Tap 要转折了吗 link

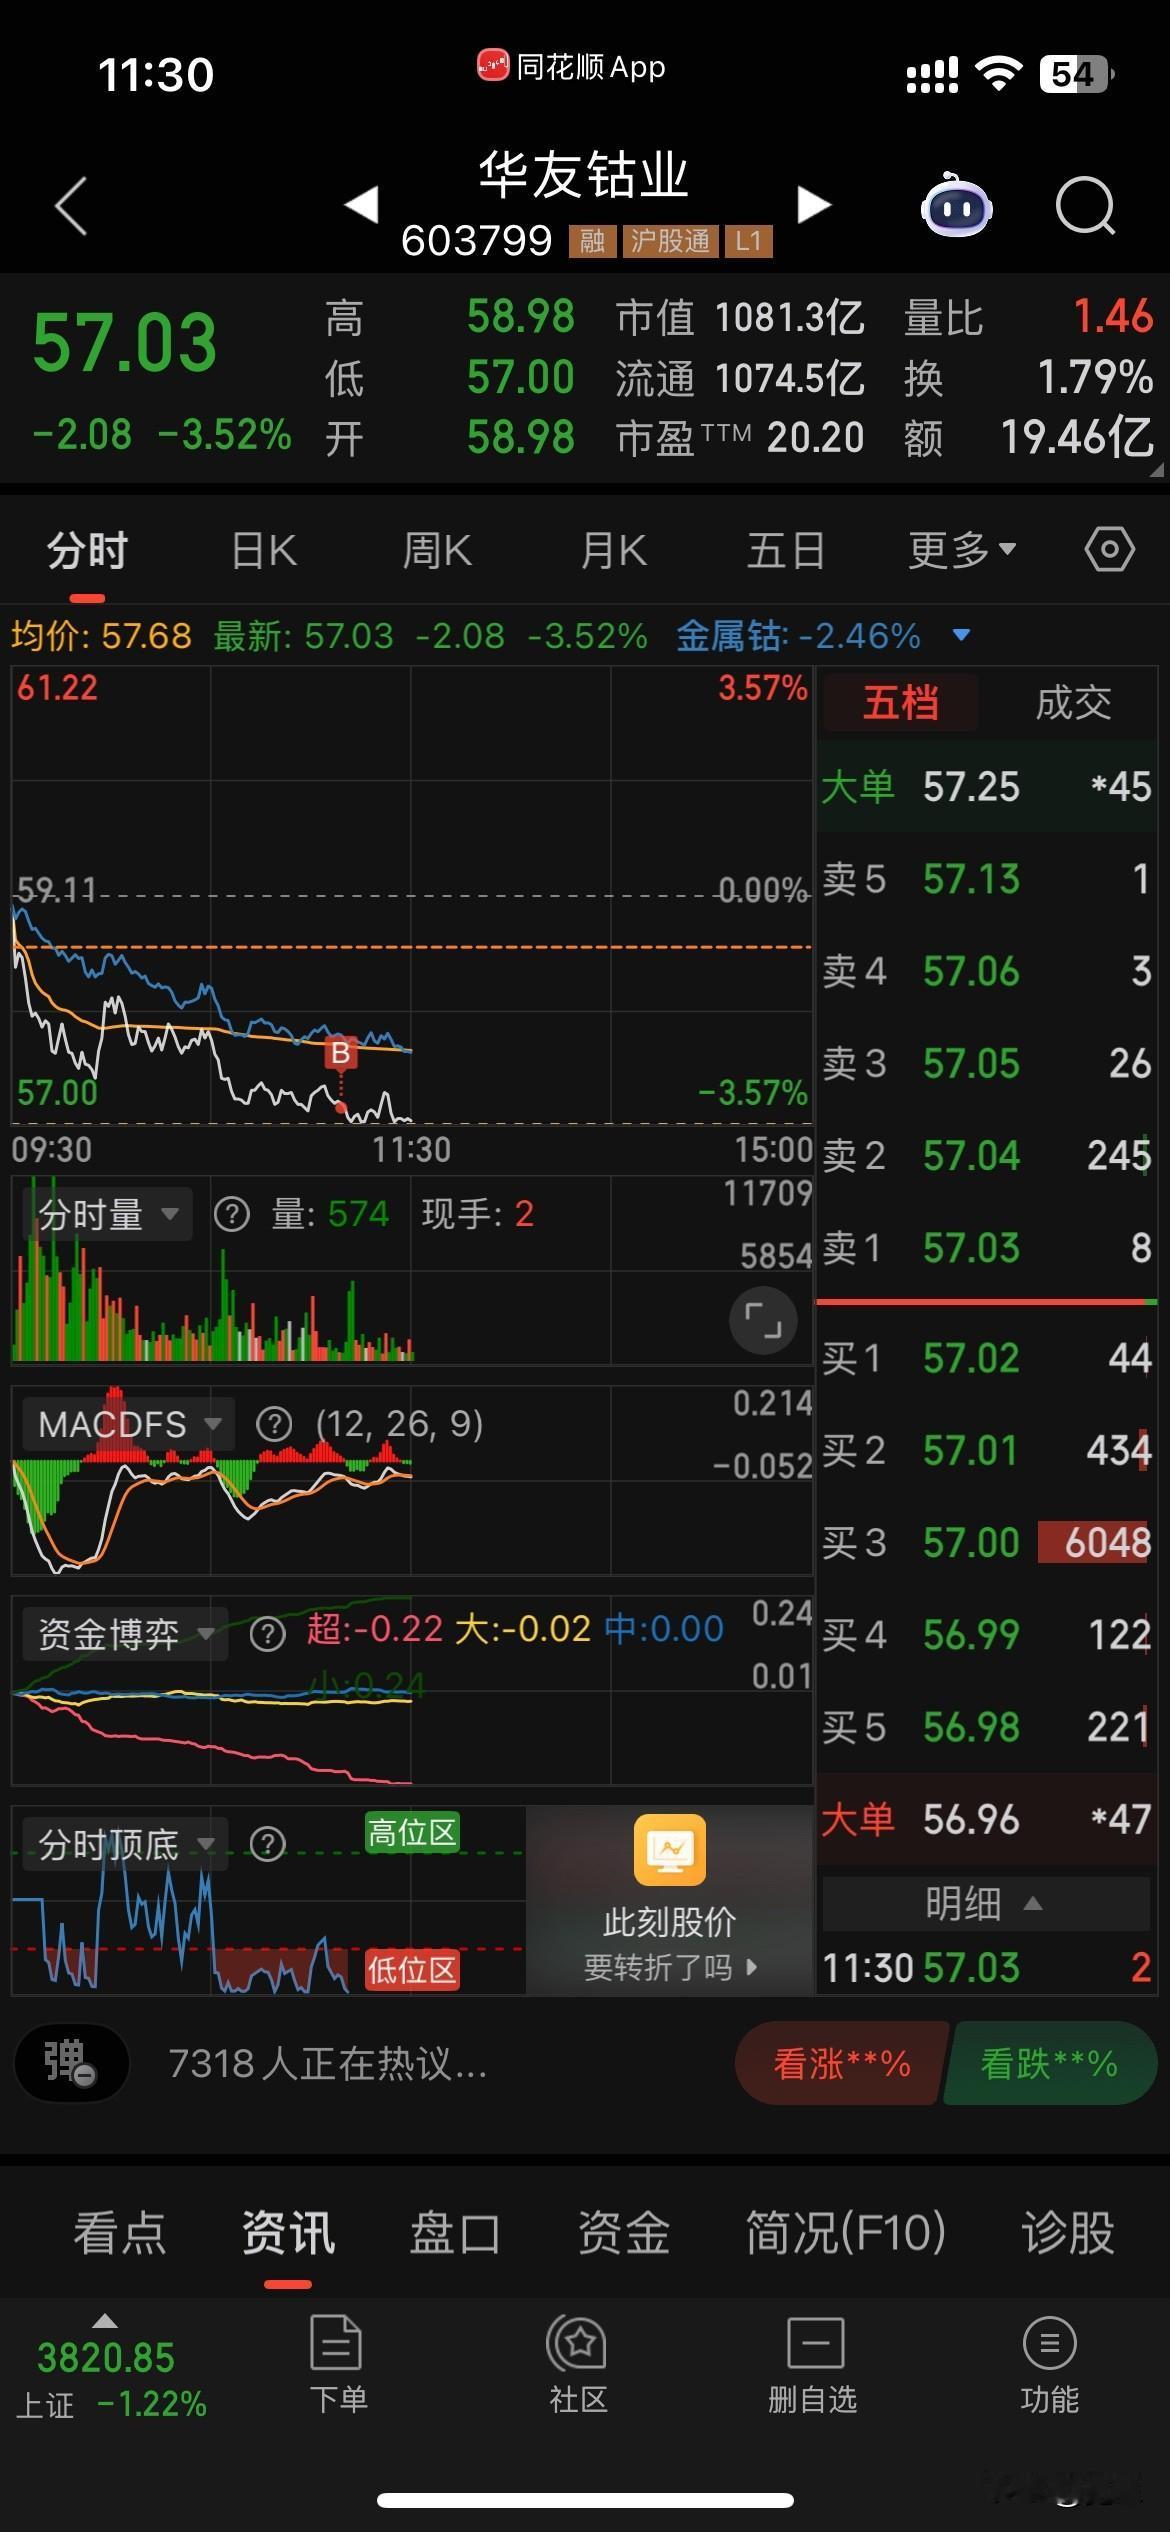pyautogui.click(x=670, y=1968)
